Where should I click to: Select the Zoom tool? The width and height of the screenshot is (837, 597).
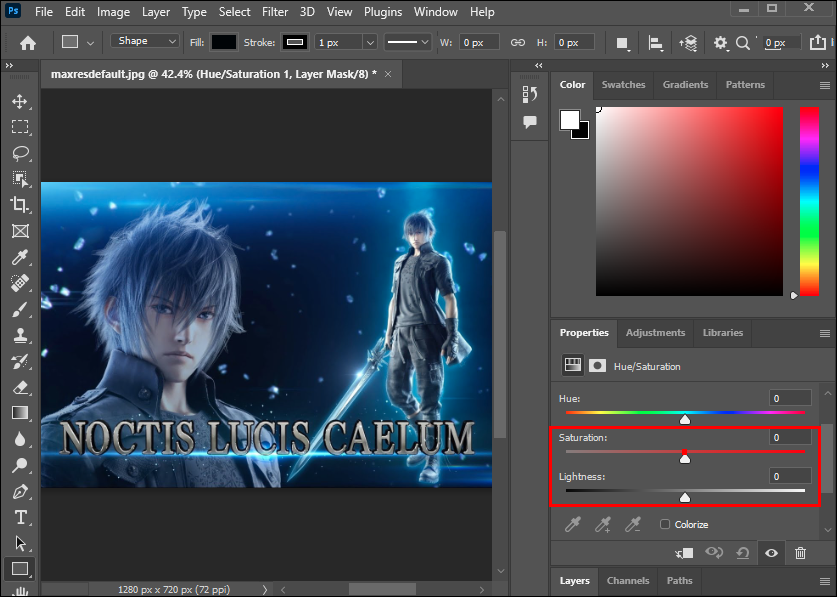pos(20,465)
